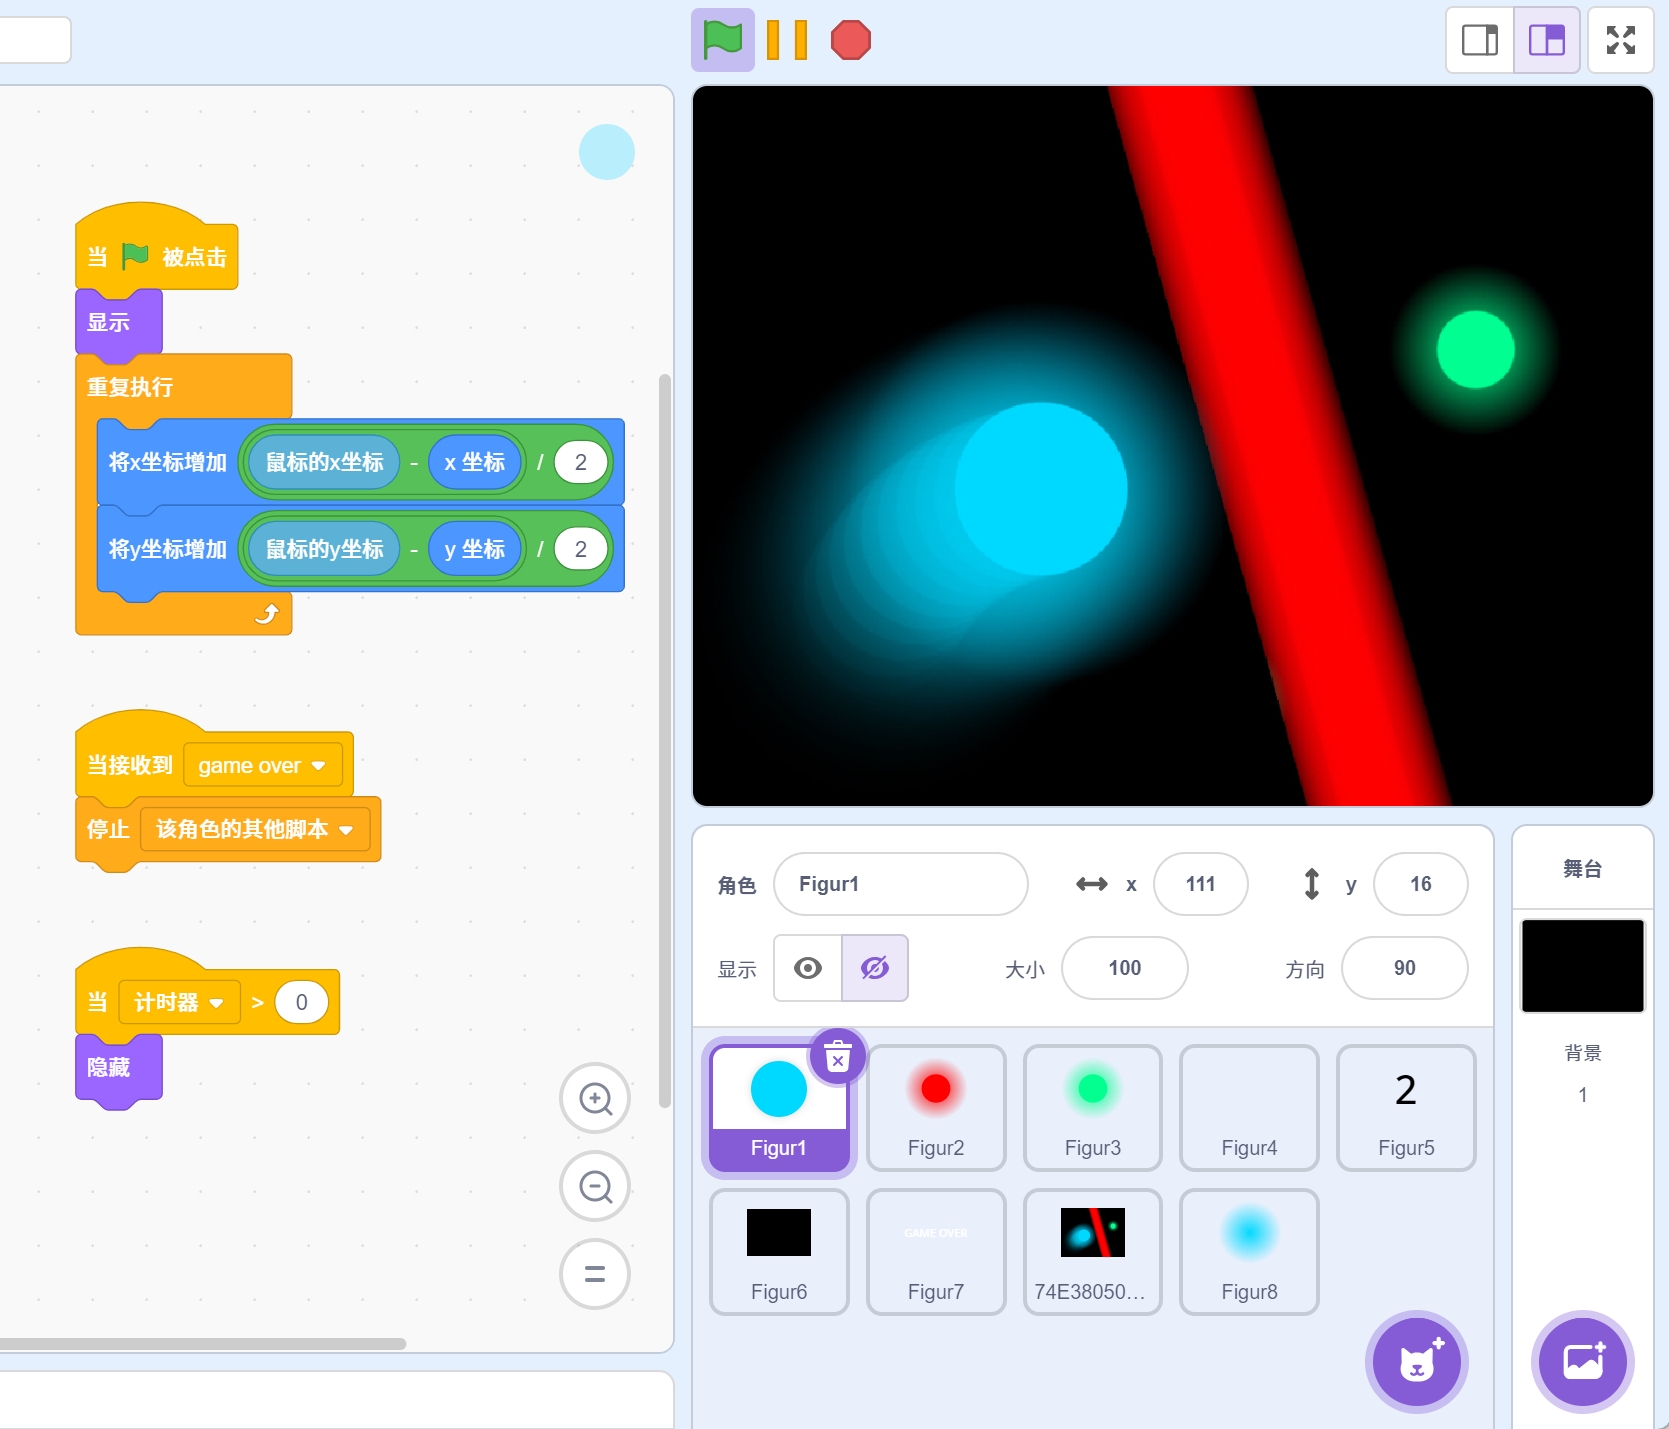The height and width of the screenshot is (1429, 1669).
Task: Delete the Figur1 sprite using trash icon
Action: tap(838, 1056)
